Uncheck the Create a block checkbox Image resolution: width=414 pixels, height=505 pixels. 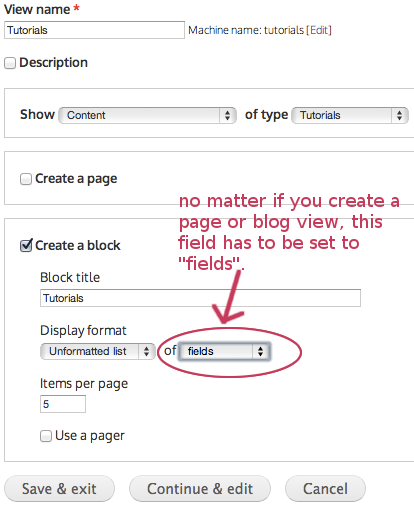[x=26, y=246]
